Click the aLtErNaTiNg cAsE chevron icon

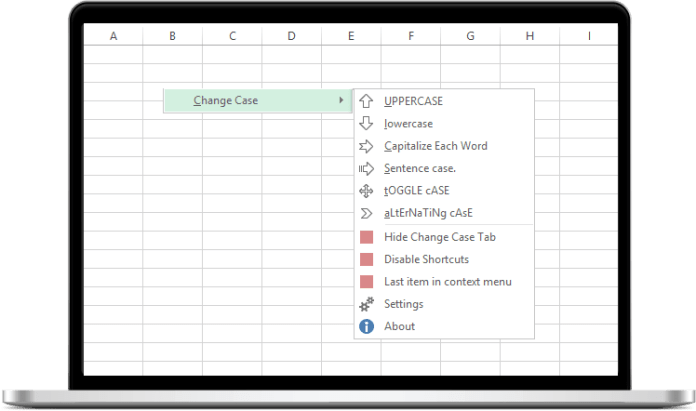coord(366,213)
